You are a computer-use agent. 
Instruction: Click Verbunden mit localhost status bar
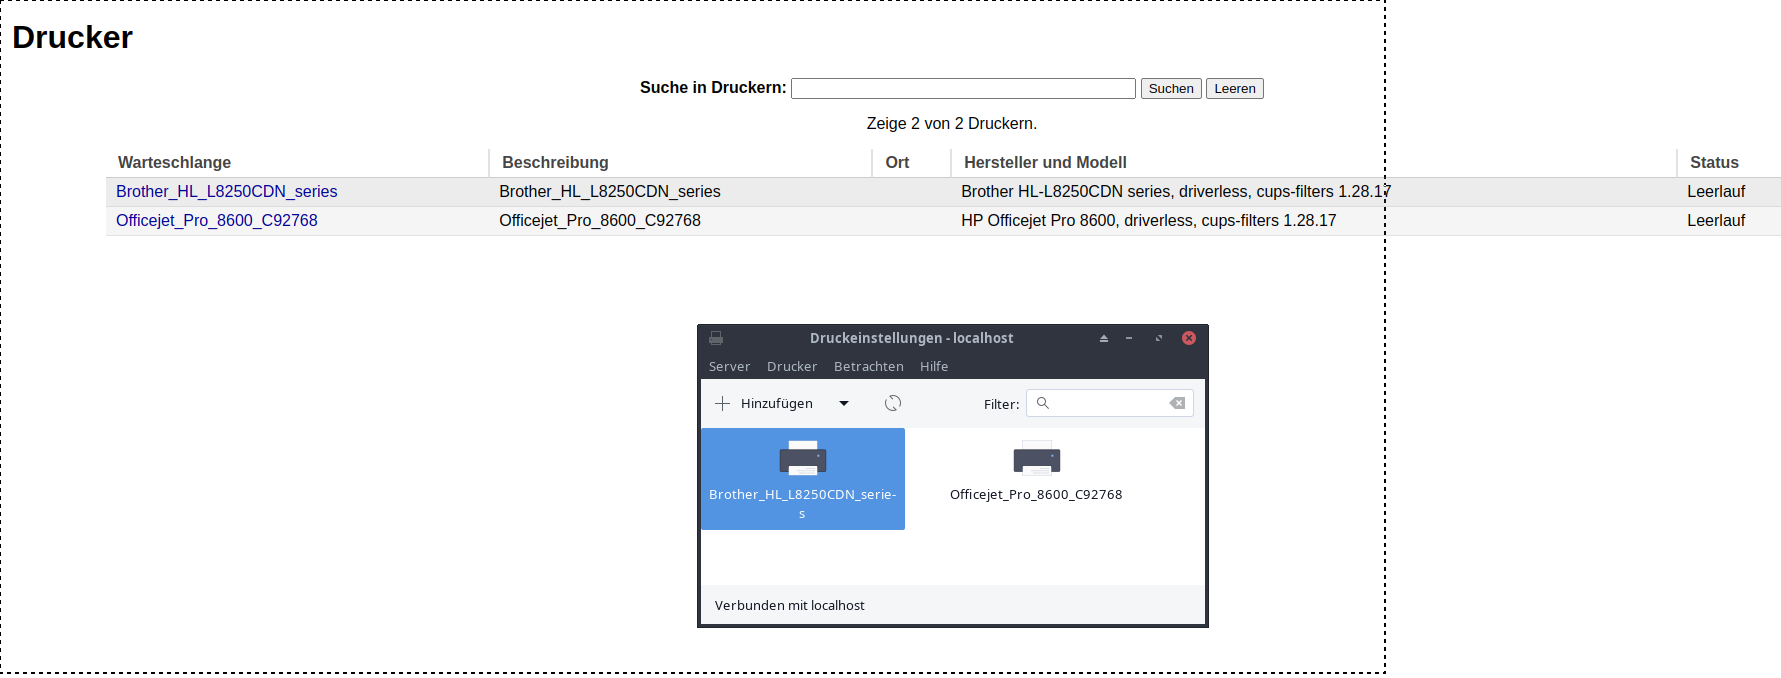click(x=790, y=605)
